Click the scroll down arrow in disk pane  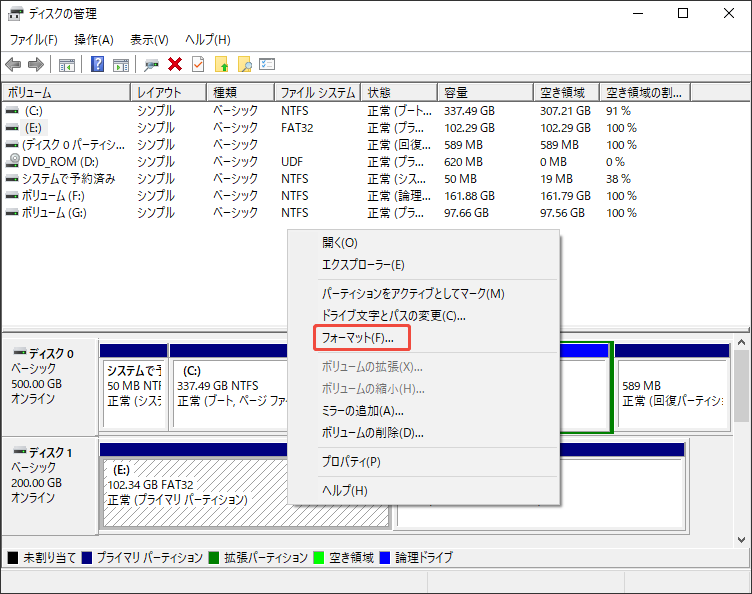click(741, 539)
